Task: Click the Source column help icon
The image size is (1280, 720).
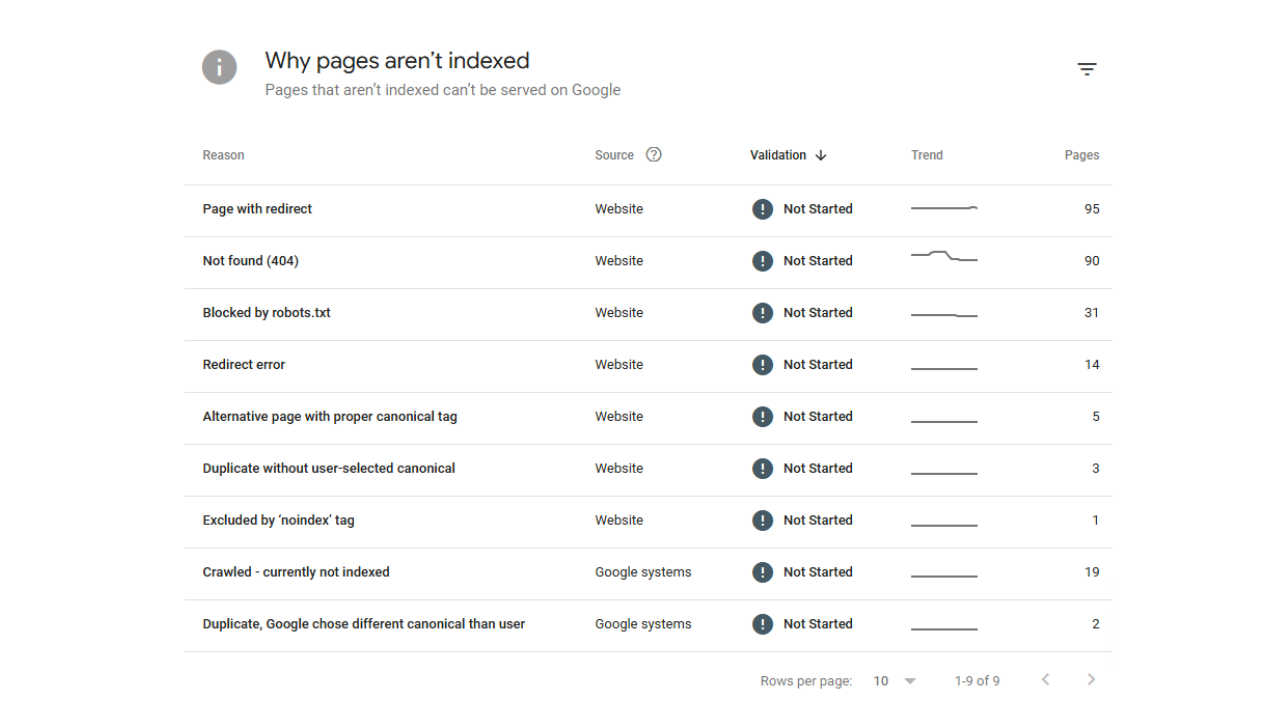Action: coord(654,154)
